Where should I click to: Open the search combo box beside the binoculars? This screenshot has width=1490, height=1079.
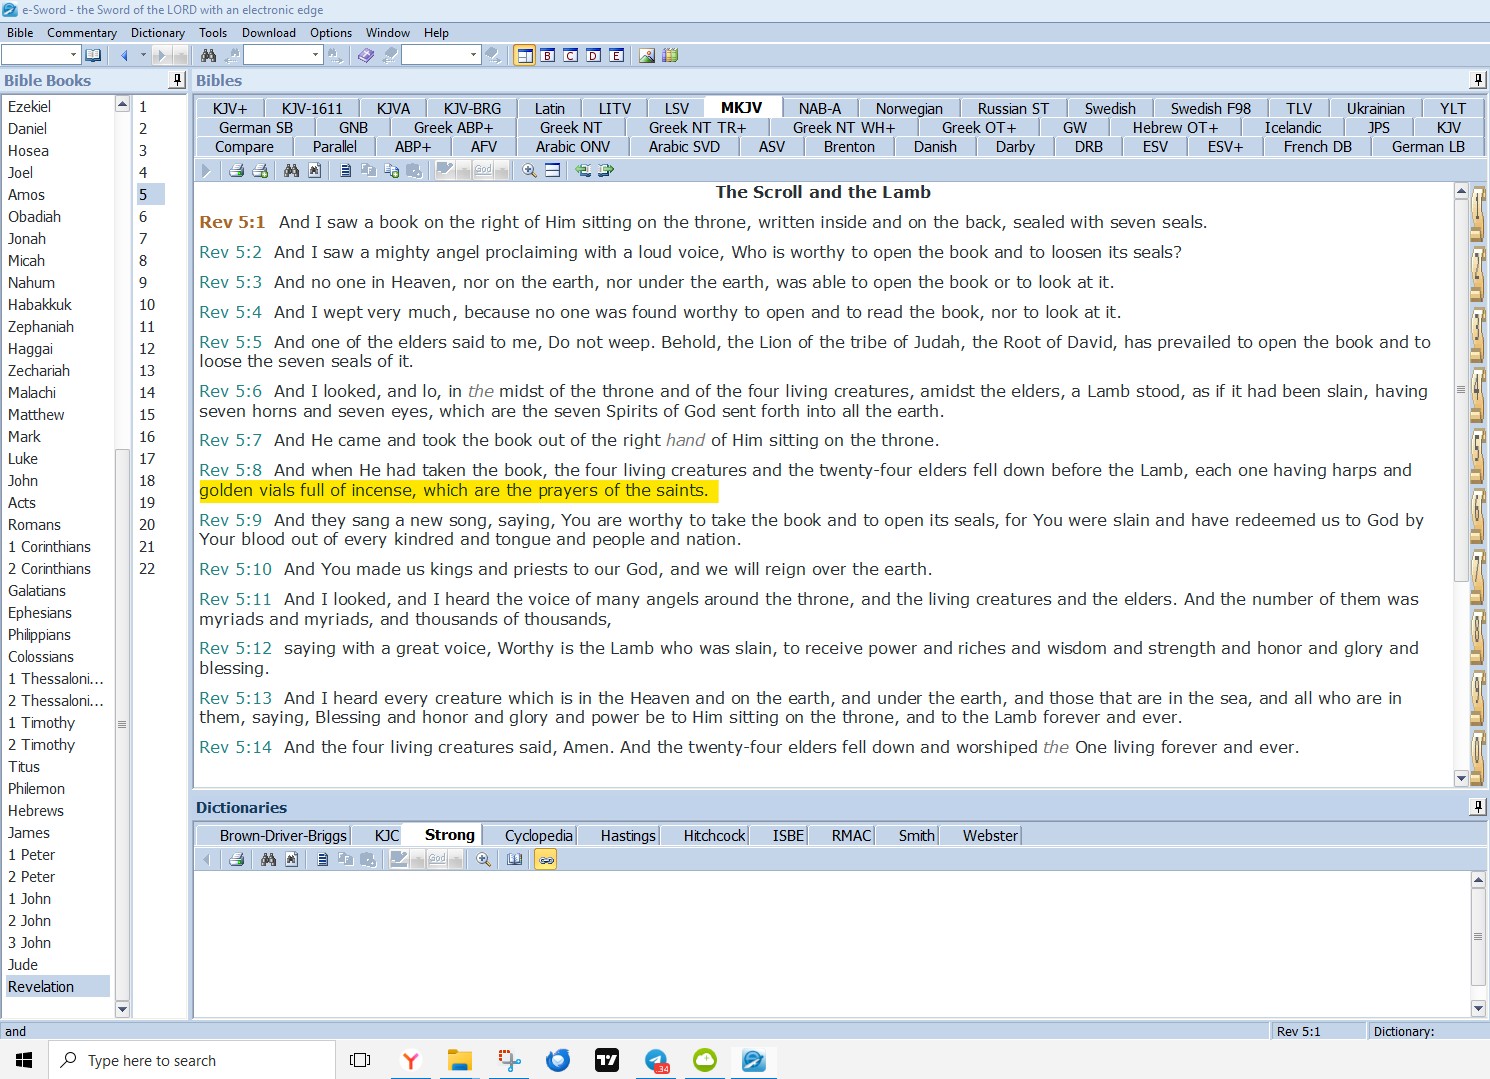click(x=283, y=55)
